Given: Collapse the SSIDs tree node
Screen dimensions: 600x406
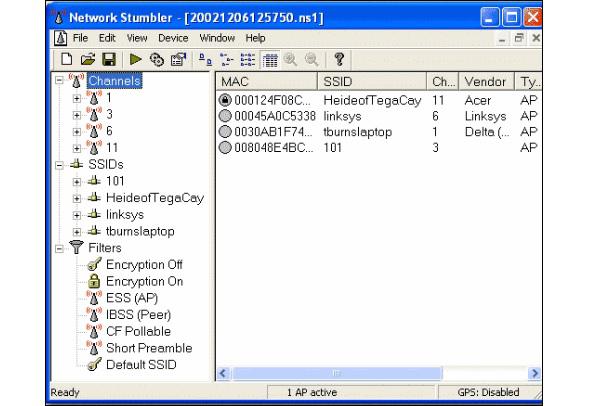Looking at the screenshot, I should [x=59, y=165].
